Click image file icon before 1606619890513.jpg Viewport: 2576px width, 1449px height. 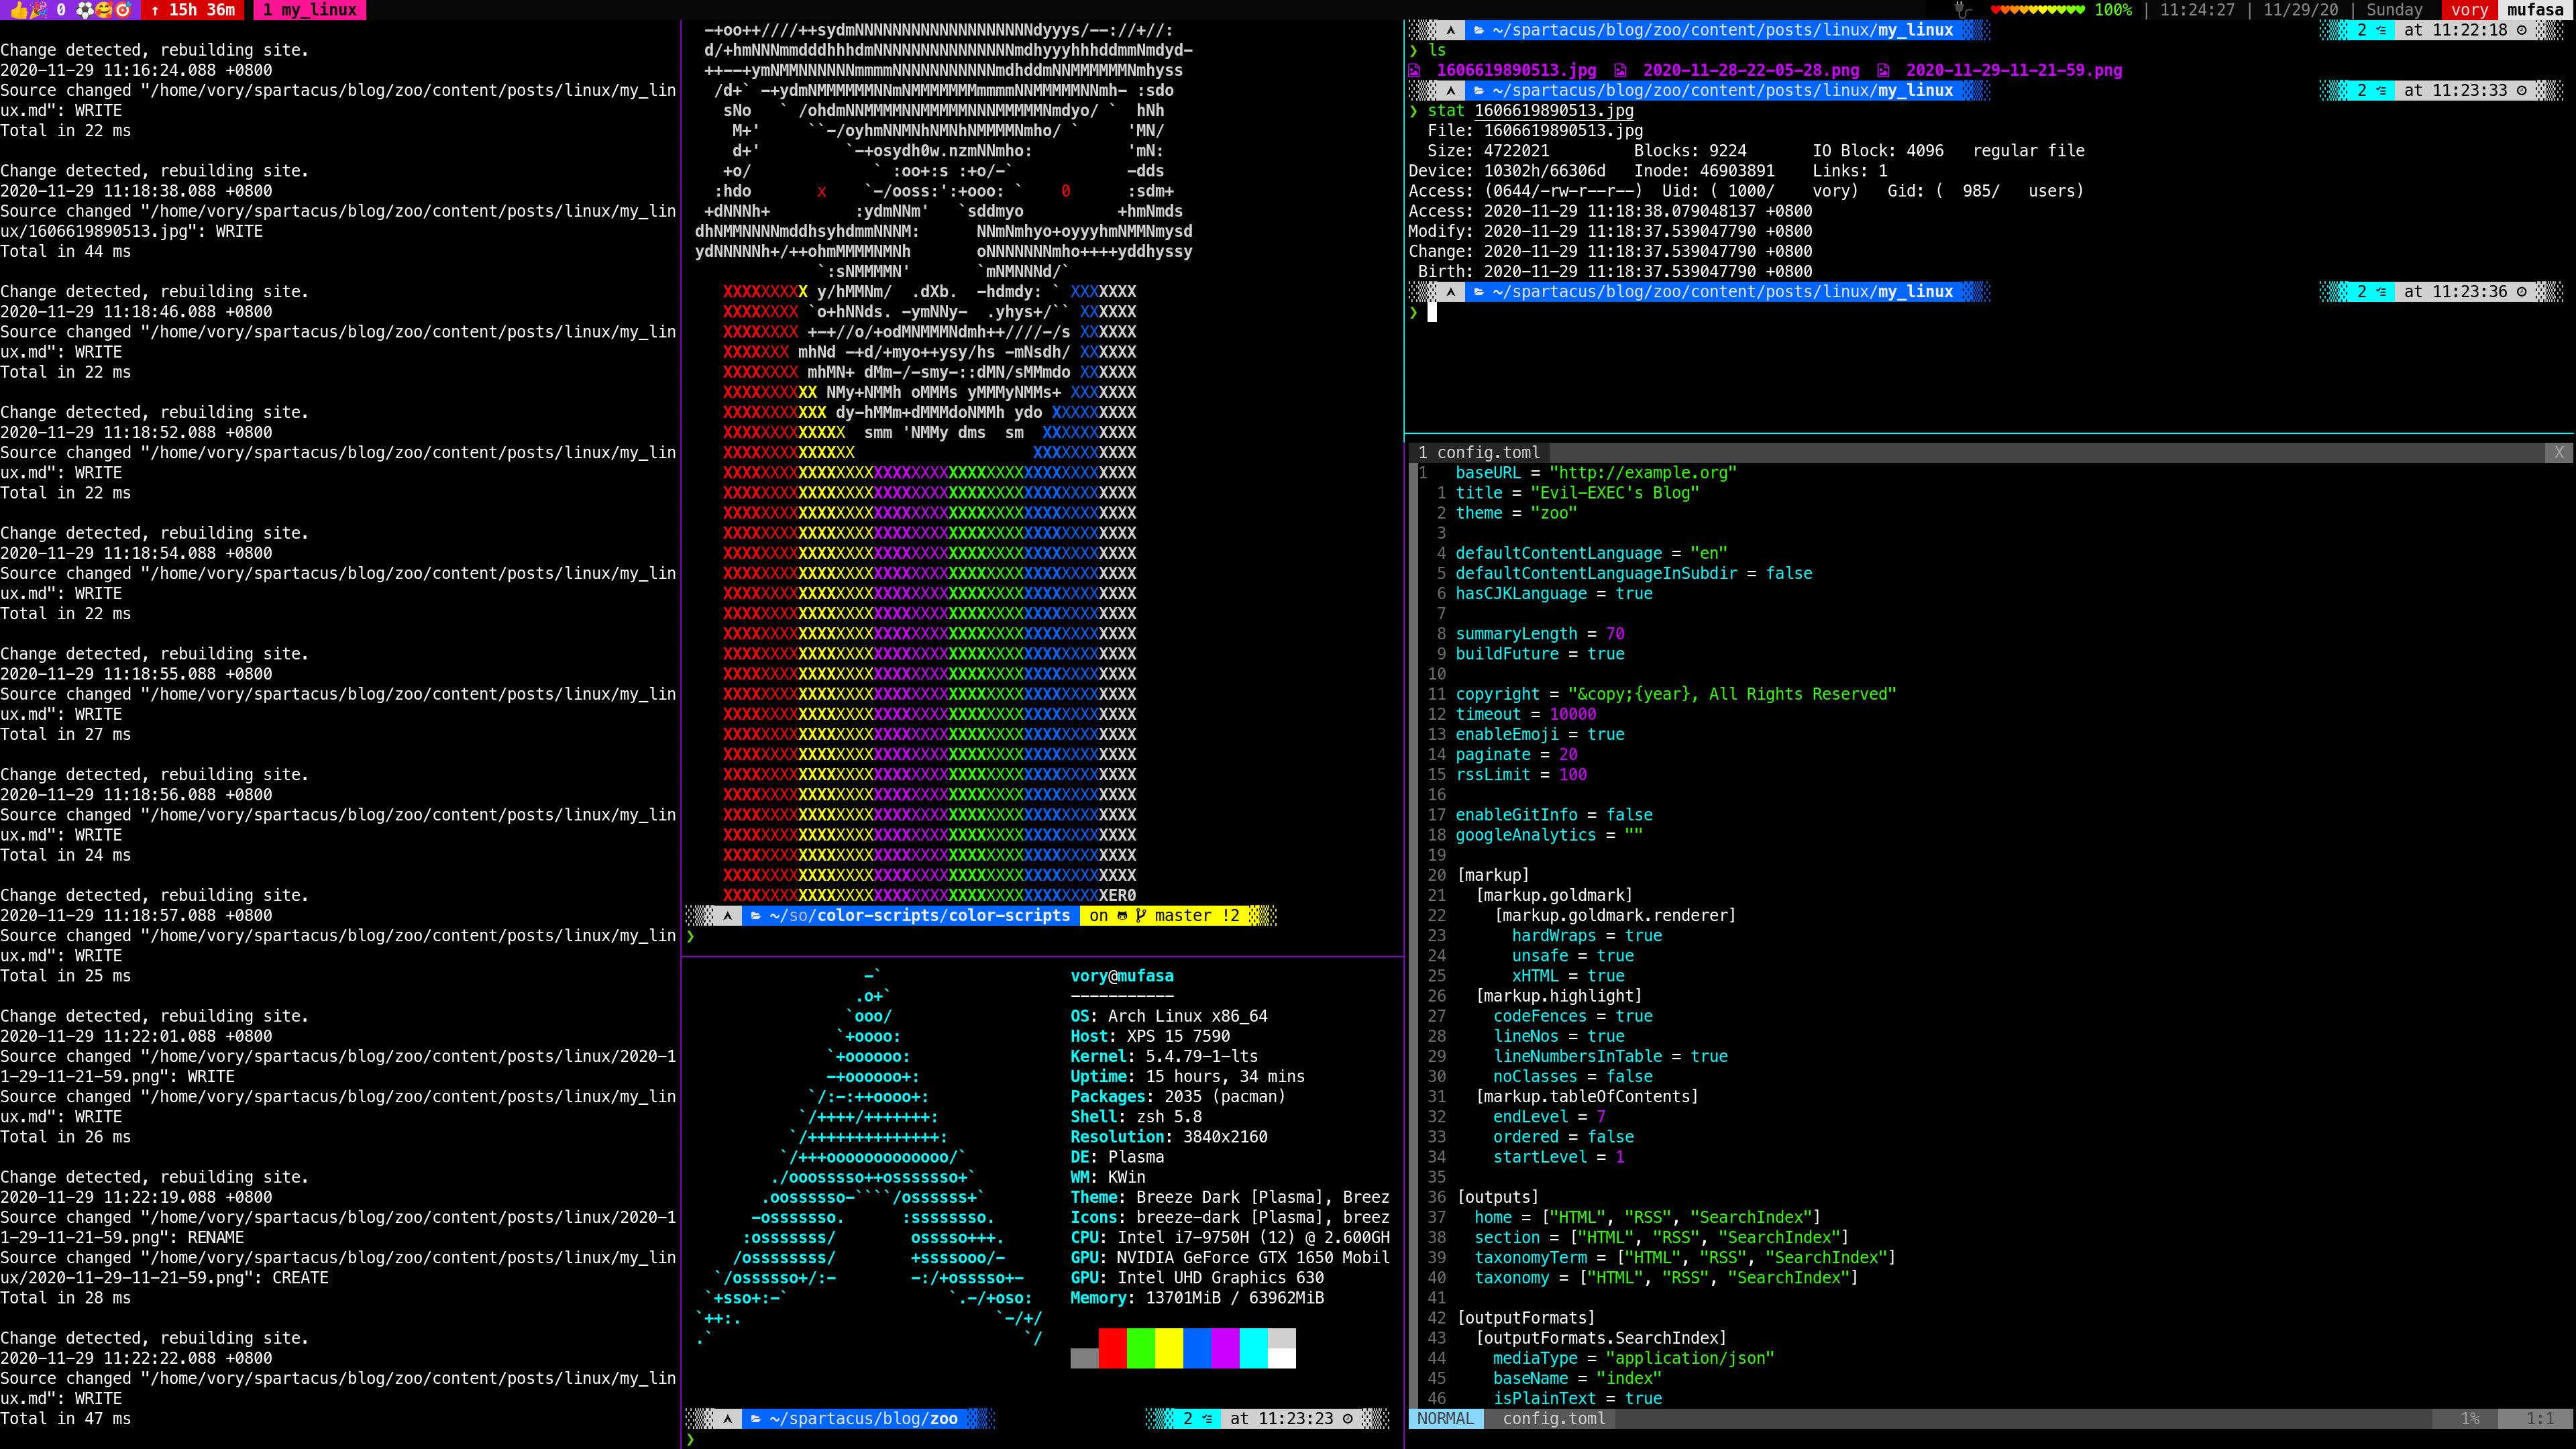(1414, 71)
